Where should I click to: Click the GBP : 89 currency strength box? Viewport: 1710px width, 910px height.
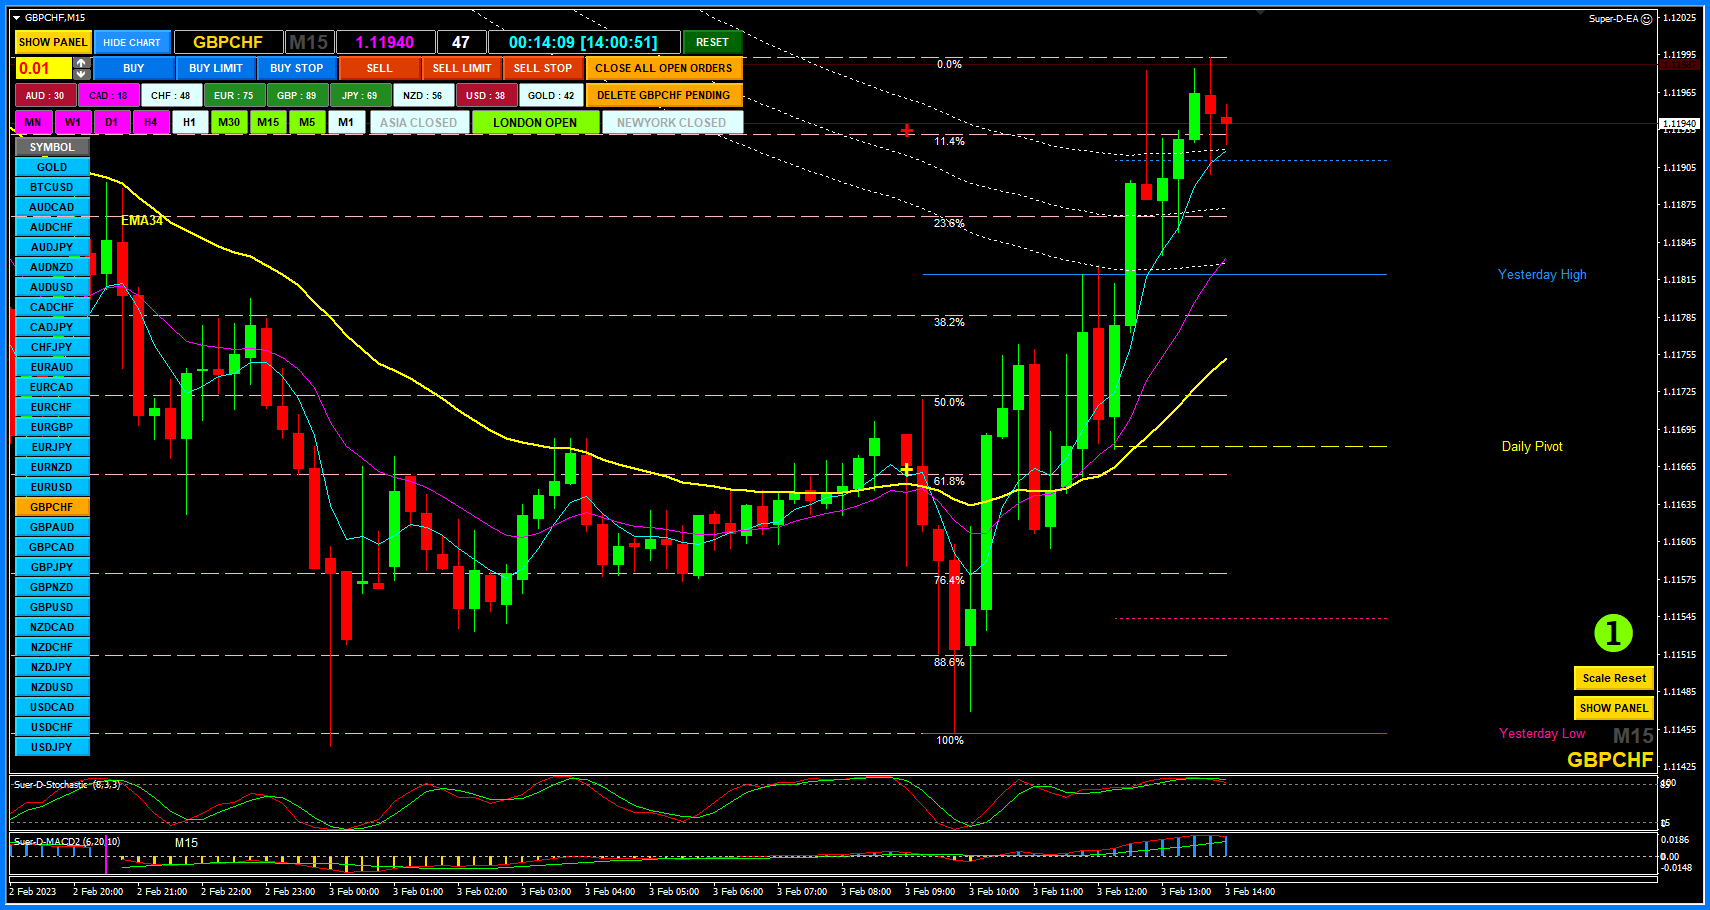point(296,96)
